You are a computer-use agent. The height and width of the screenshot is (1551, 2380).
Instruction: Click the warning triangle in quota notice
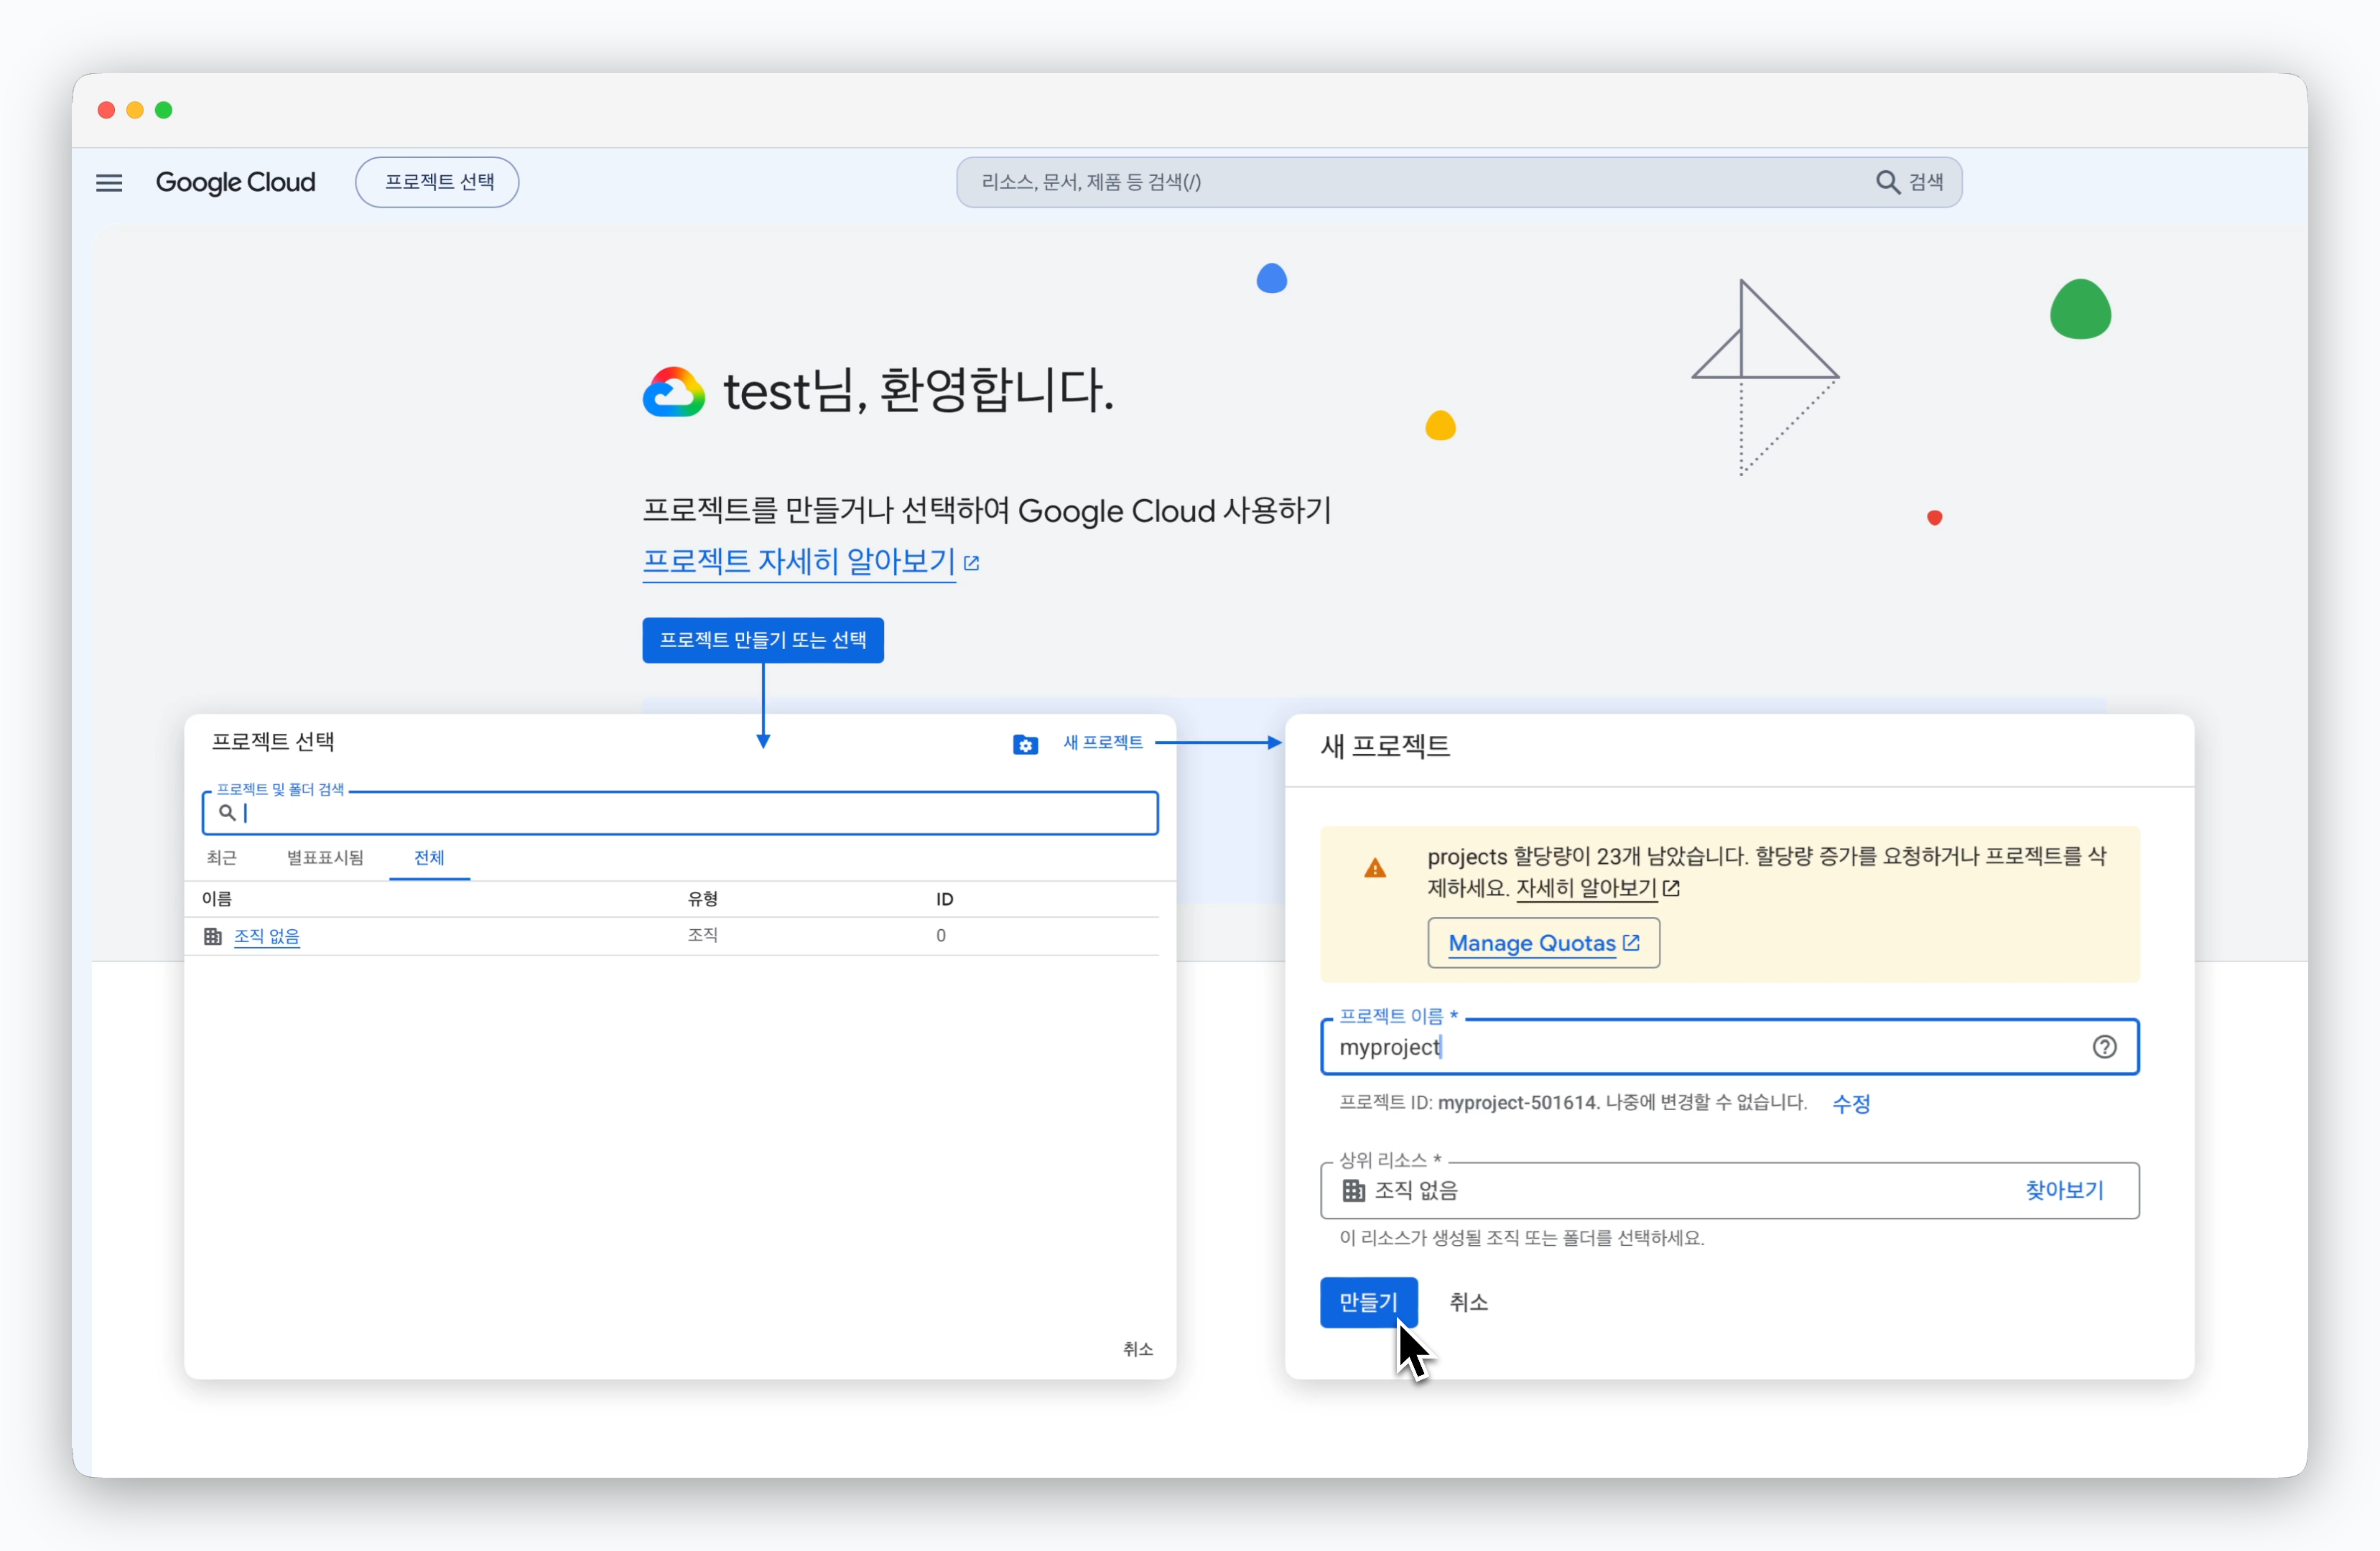pyautogui.click(x=1375, y=868)
